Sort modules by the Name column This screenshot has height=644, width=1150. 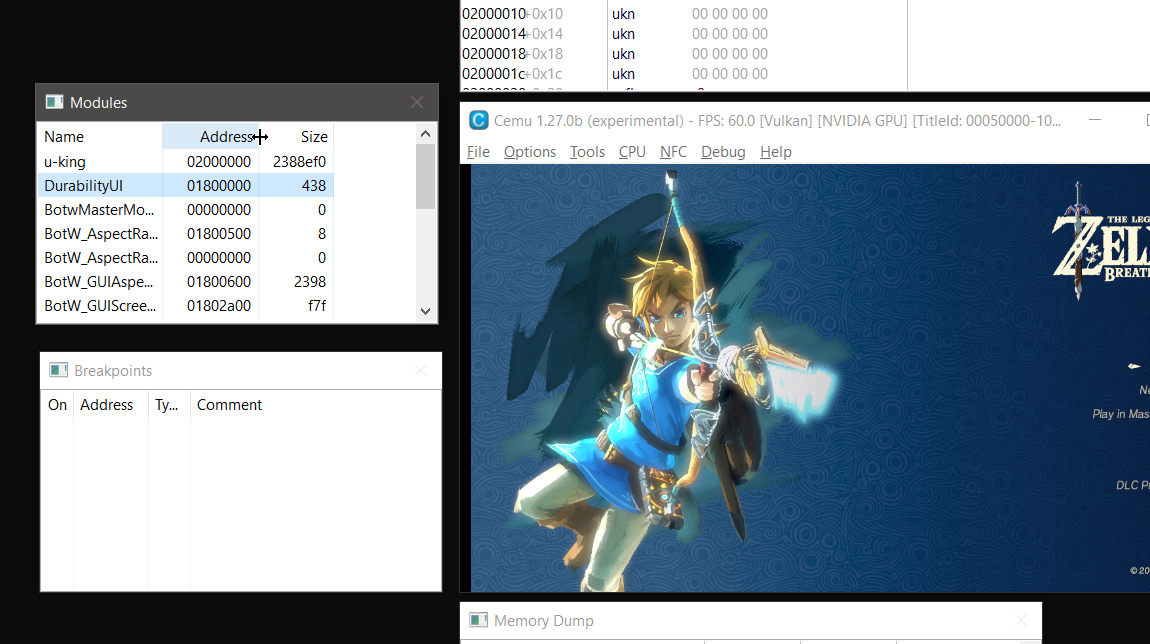coord(64,136)
